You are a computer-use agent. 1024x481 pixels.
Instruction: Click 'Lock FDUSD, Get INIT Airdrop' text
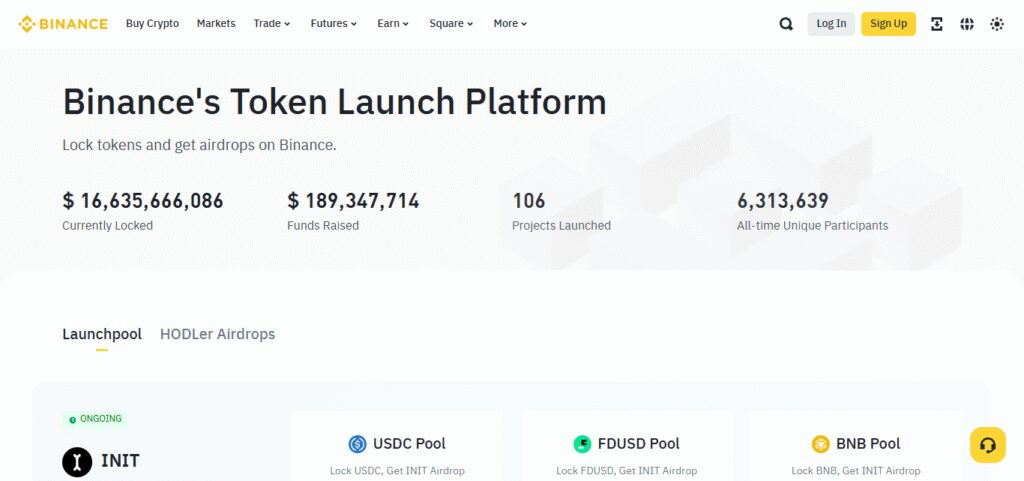click(626, 471)
